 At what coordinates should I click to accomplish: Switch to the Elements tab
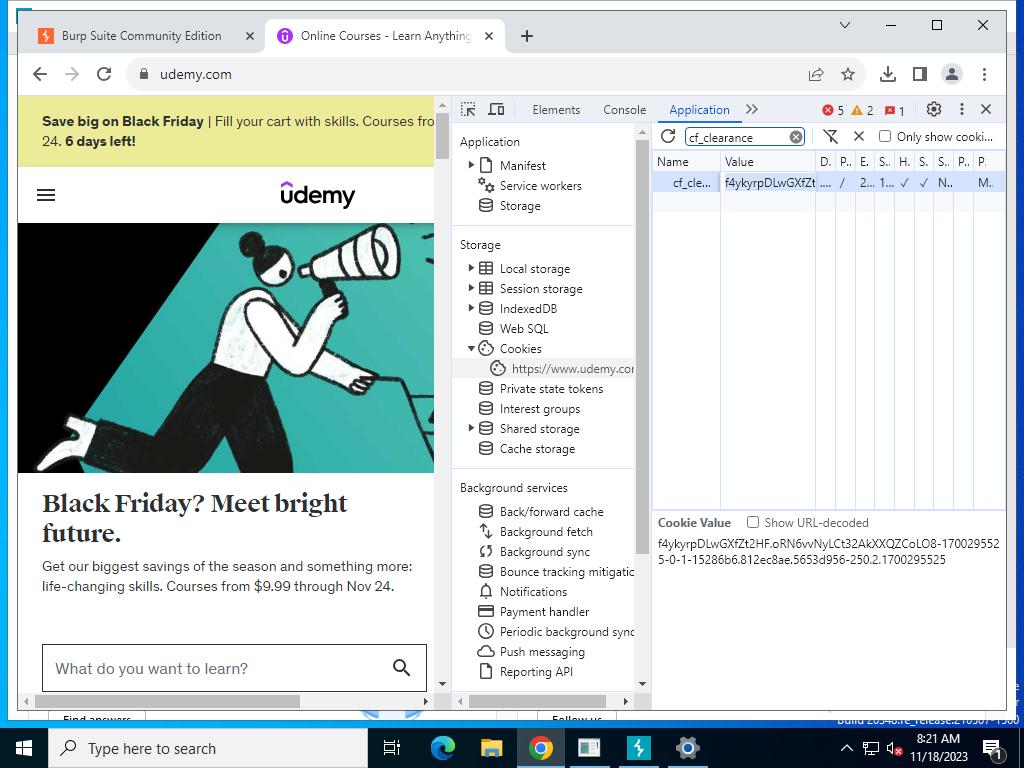click(x=556, y=110)
